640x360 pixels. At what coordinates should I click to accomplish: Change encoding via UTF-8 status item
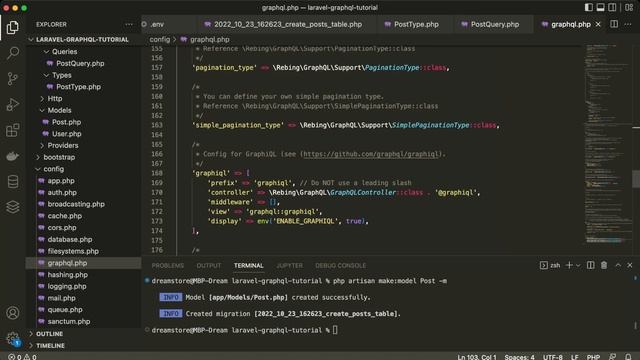click(x=553, y=357)
